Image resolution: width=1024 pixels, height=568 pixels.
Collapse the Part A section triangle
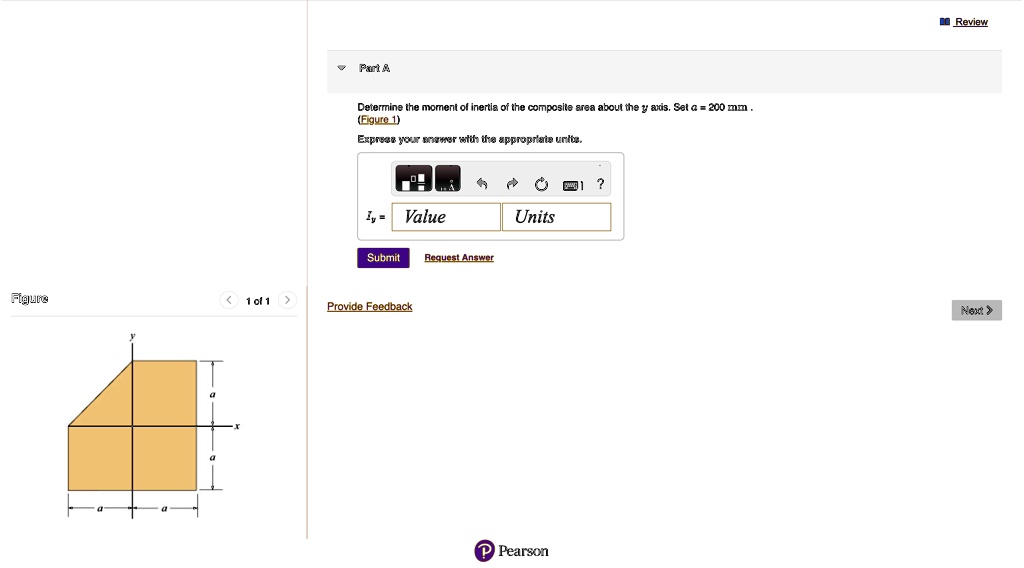[x=341, y=68]
